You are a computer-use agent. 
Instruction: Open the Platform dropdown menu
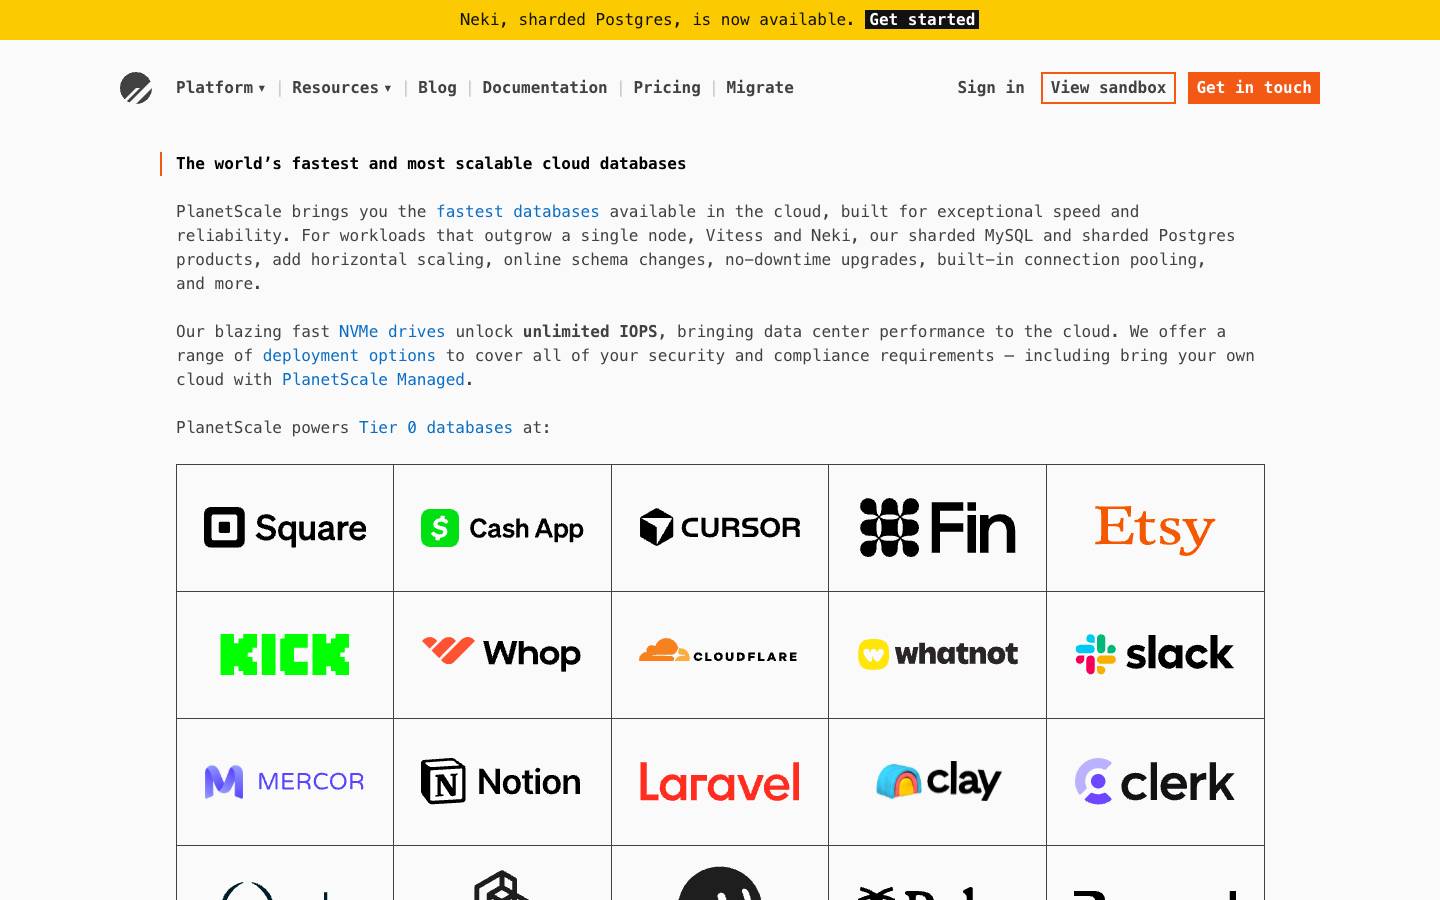(221, 88)
